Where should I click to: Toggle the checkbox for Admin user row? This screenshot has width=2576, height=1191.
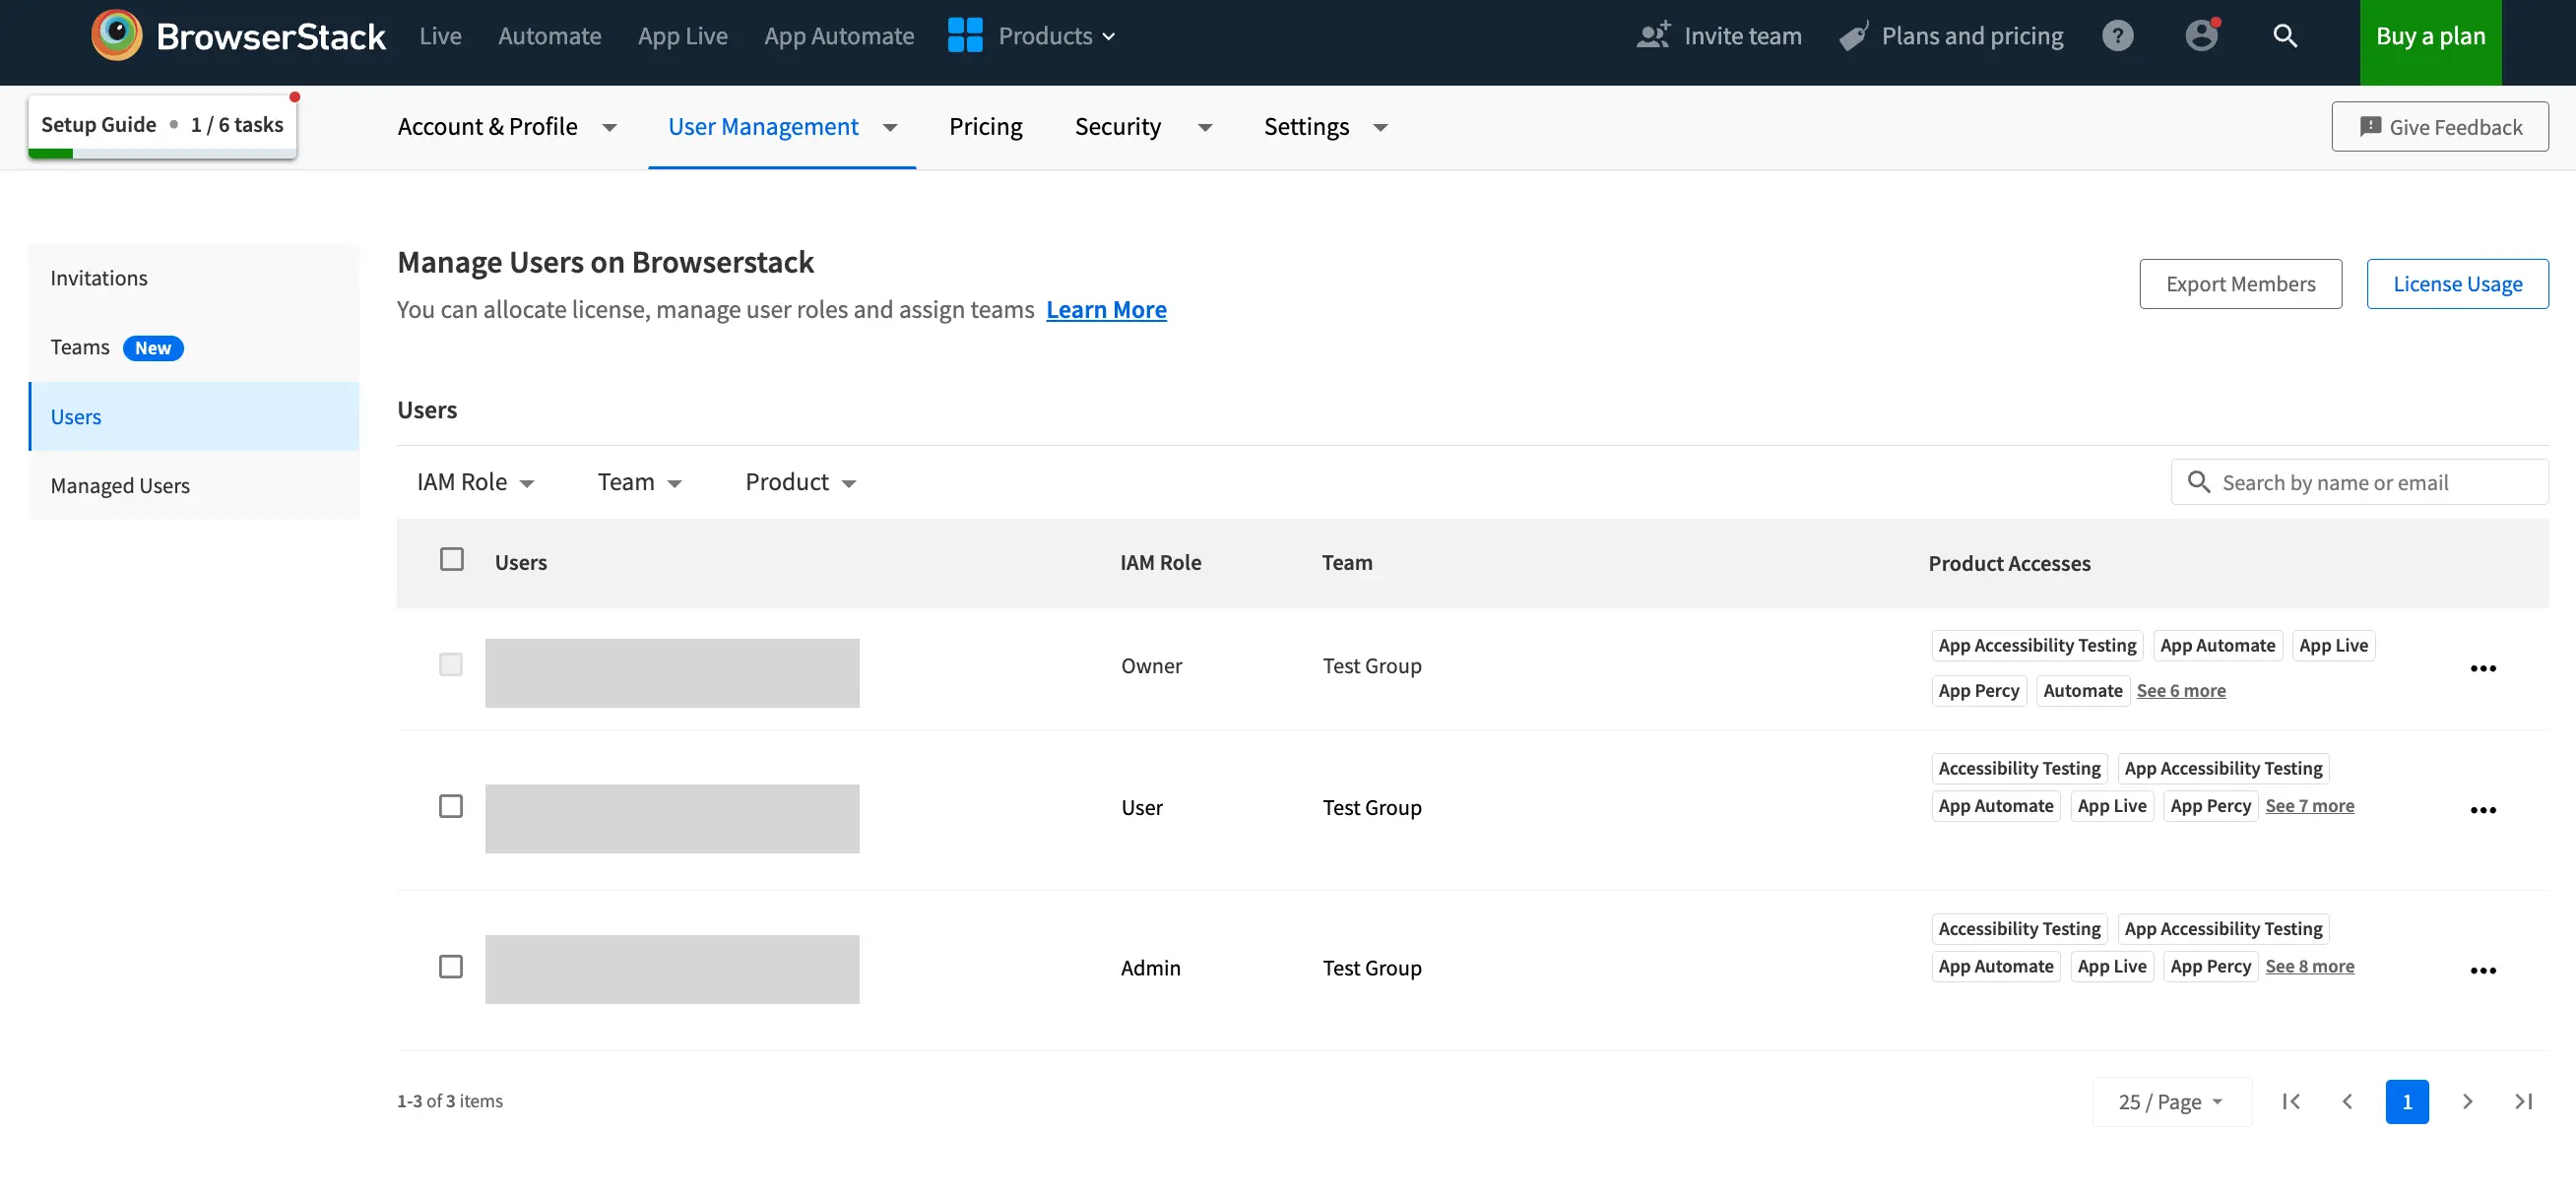click(450, 966)
